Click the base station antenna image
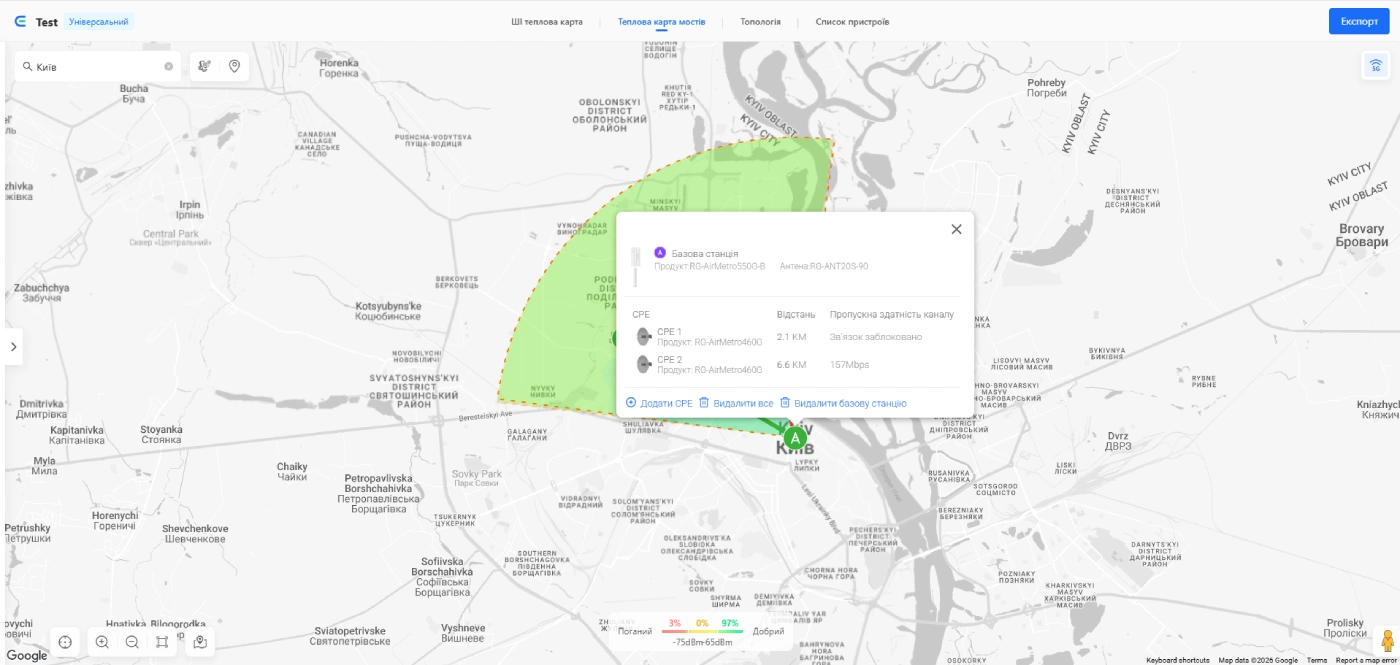Screen dimensions: 1400x665 [636, 266]
